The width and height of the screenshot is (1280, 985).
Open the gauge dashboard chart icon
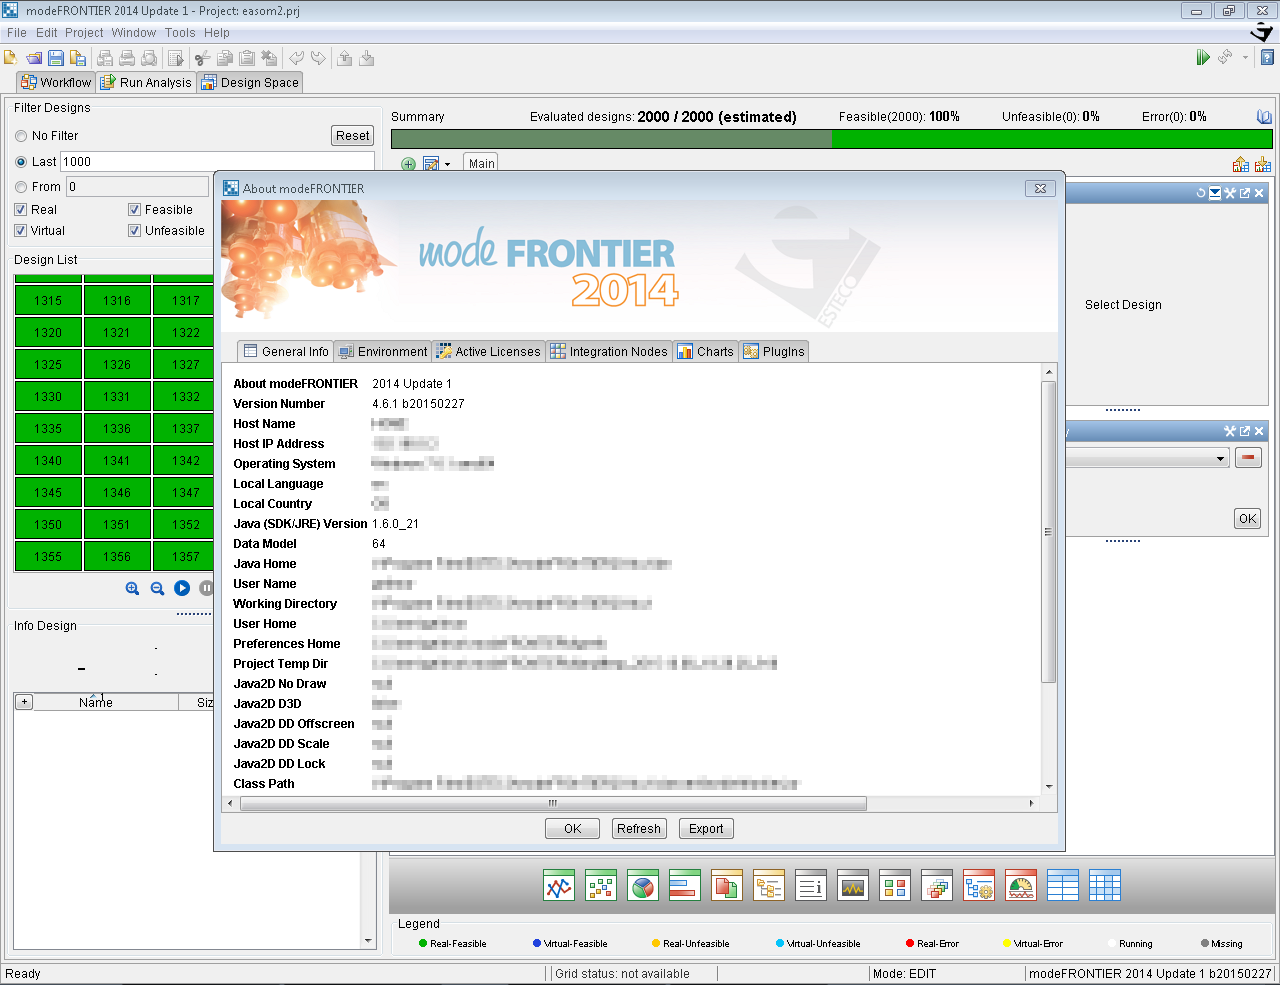point(1021,886)
